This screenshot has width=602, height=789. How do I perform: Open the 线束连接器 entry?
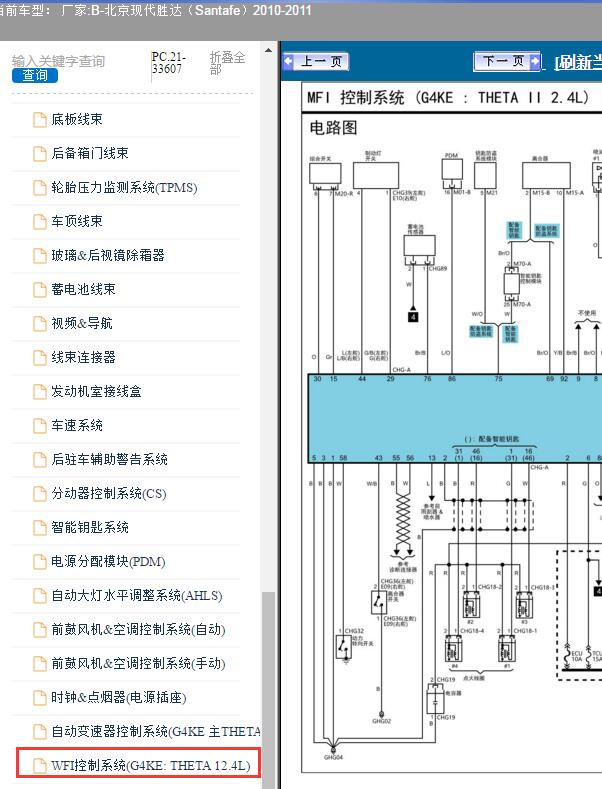83,357
